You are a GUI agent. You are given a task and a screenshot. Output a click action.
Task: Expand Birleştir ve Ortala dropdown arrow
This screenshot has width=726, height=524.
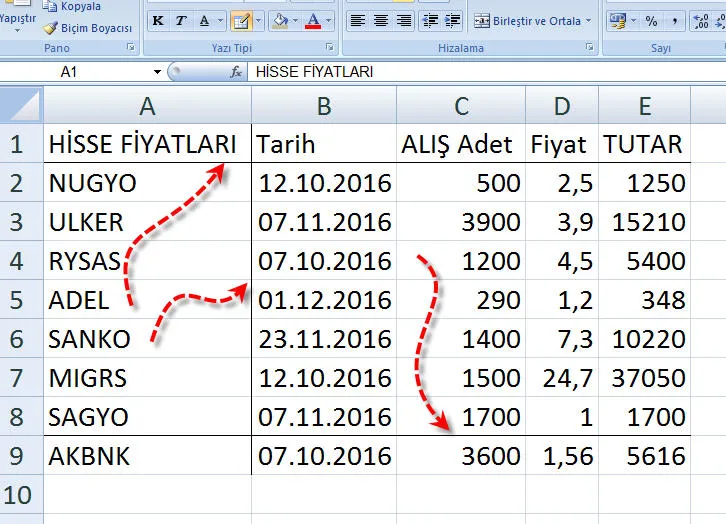pyautogui.click(x=588, y=21)
